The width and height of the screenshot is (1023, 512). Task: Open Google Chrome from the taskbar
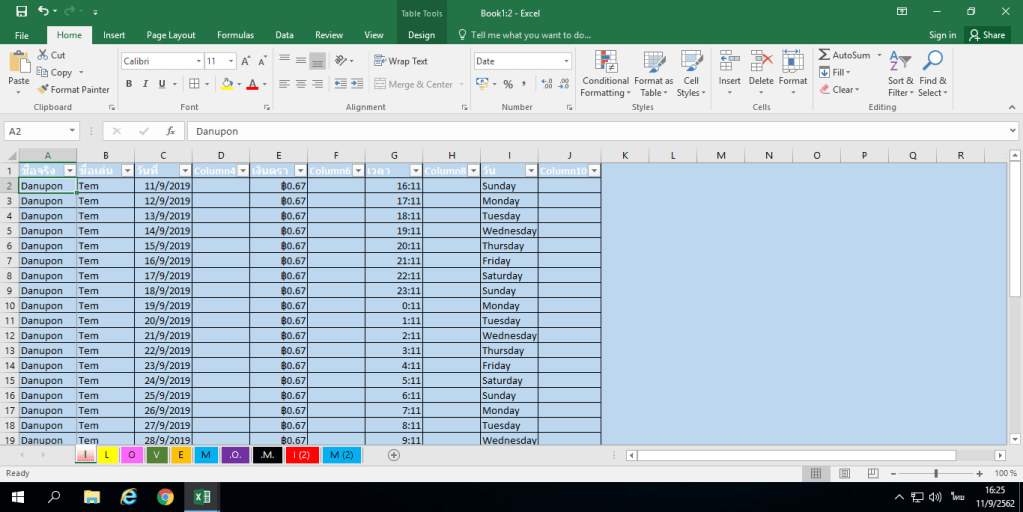point(165,497)
